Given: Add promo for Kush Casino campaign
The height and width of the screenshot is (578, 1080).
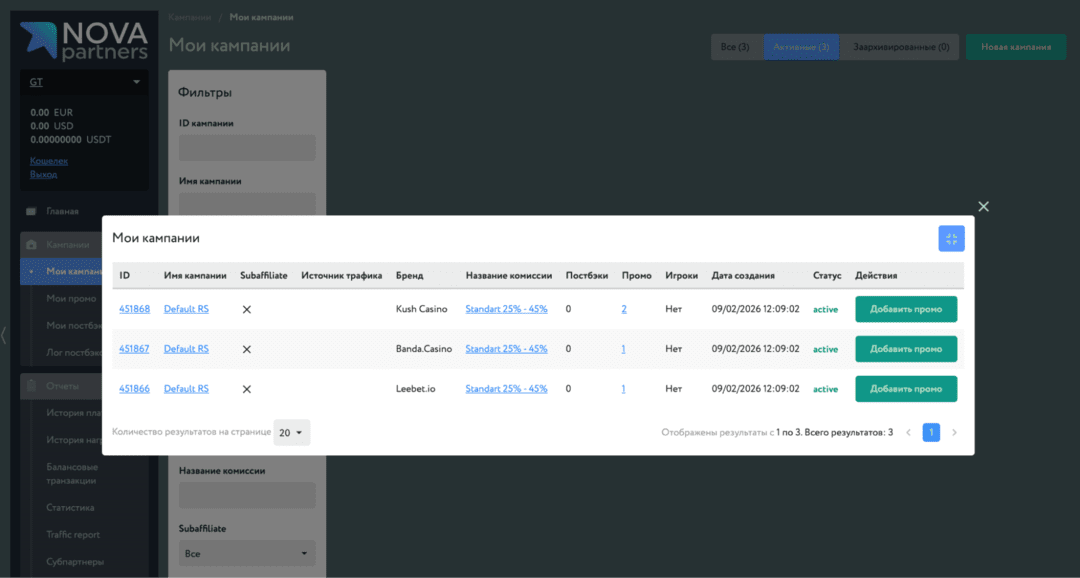Looking at the screenshot, I should pos(905,309).
